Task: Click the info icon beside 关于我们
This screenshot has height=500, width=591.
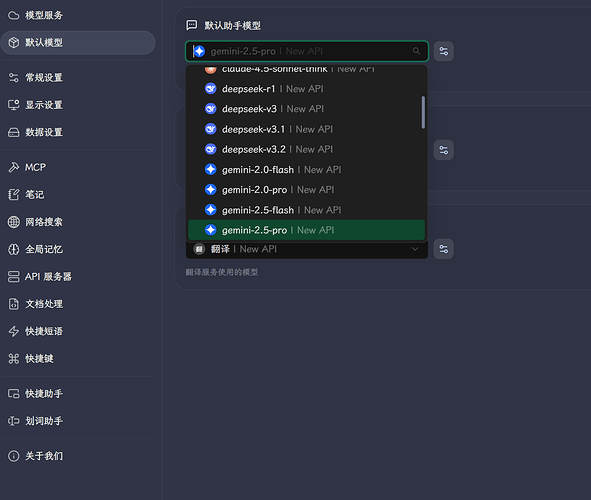Action: click(x=14, y=456)
